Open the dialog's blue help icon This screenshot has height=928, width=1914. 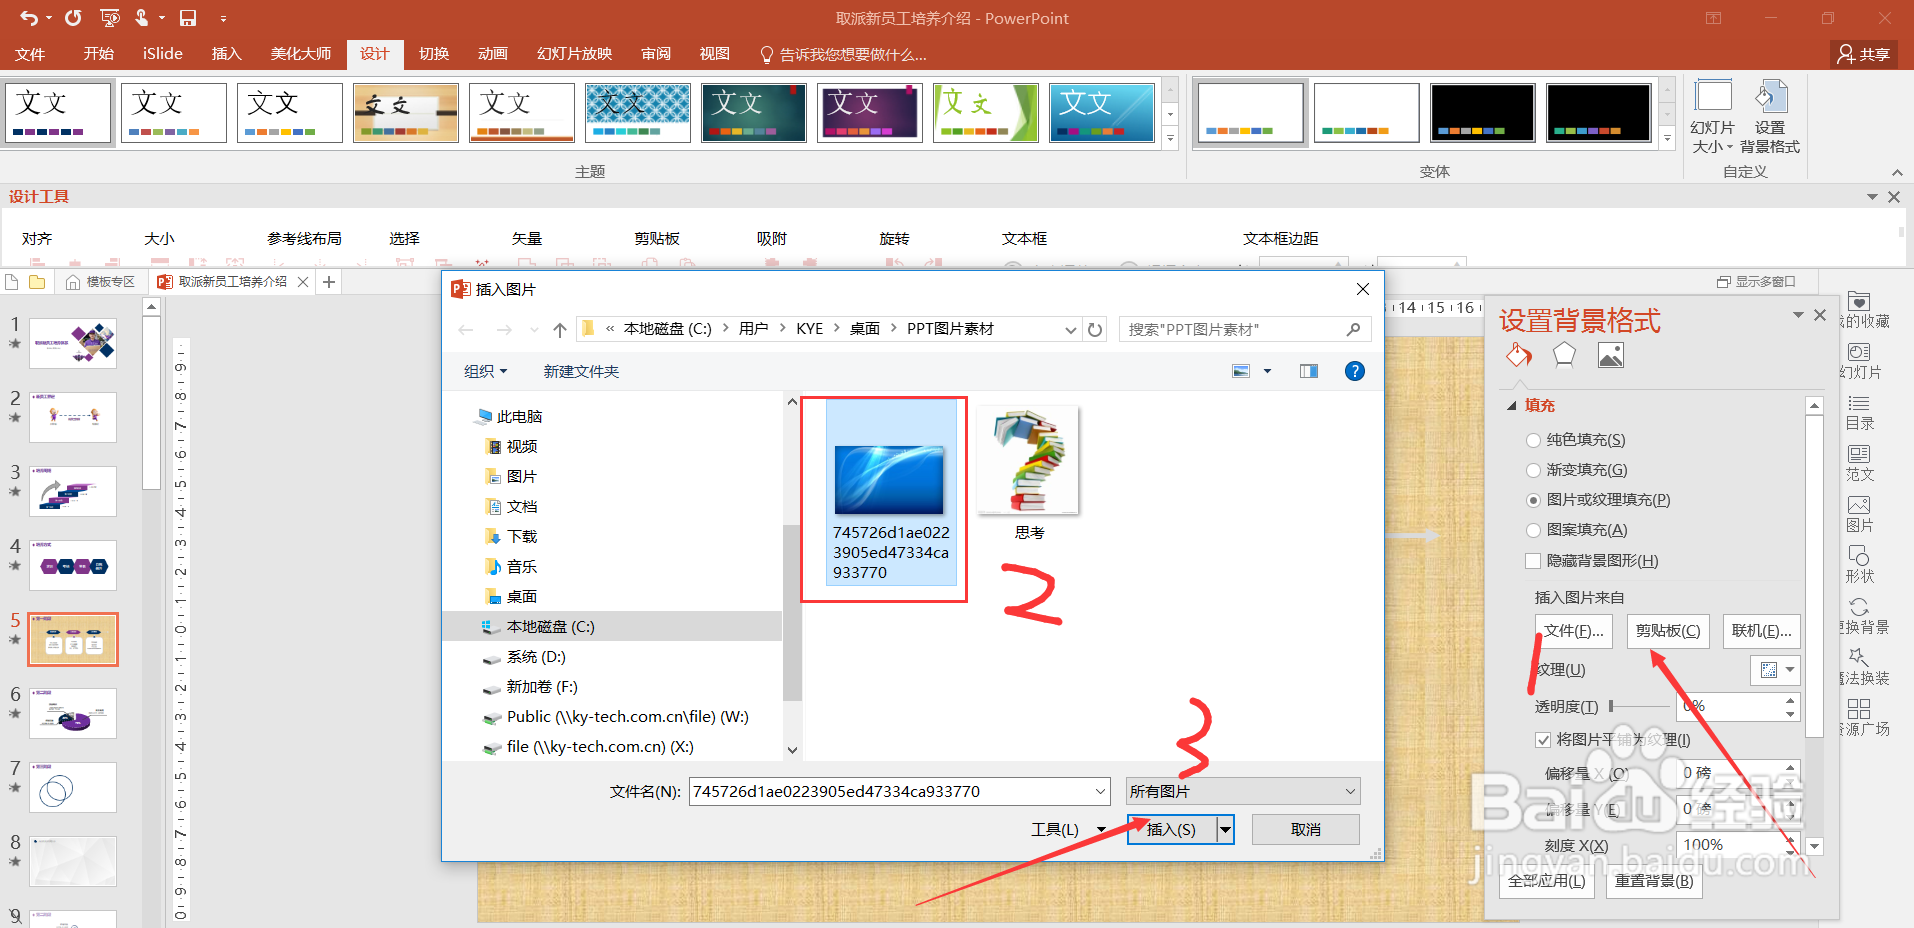click(1355, 371)
